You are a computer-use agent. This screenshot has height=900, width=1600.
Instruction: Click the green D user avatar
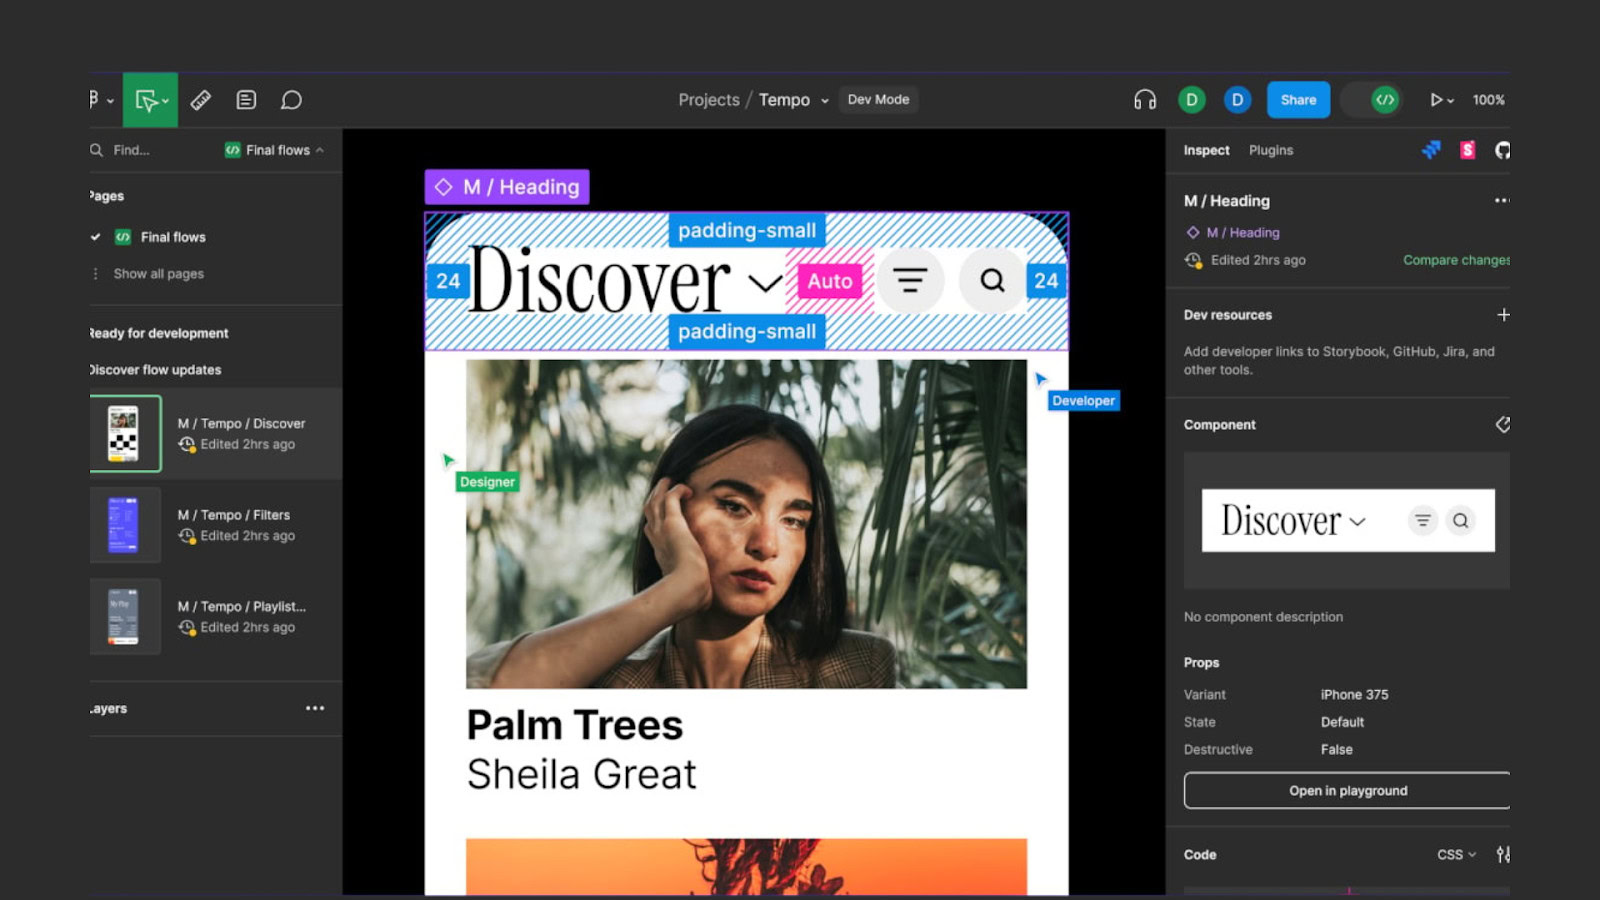click(1191, 100)
